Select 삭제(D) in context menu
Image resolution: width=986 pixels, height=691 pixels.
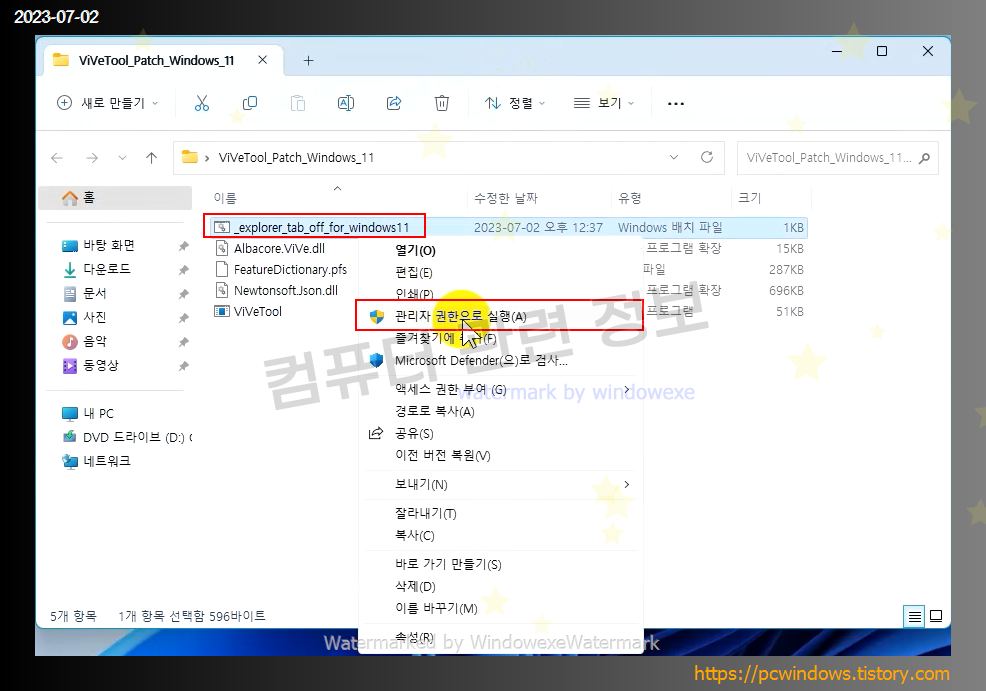(501, 586)
